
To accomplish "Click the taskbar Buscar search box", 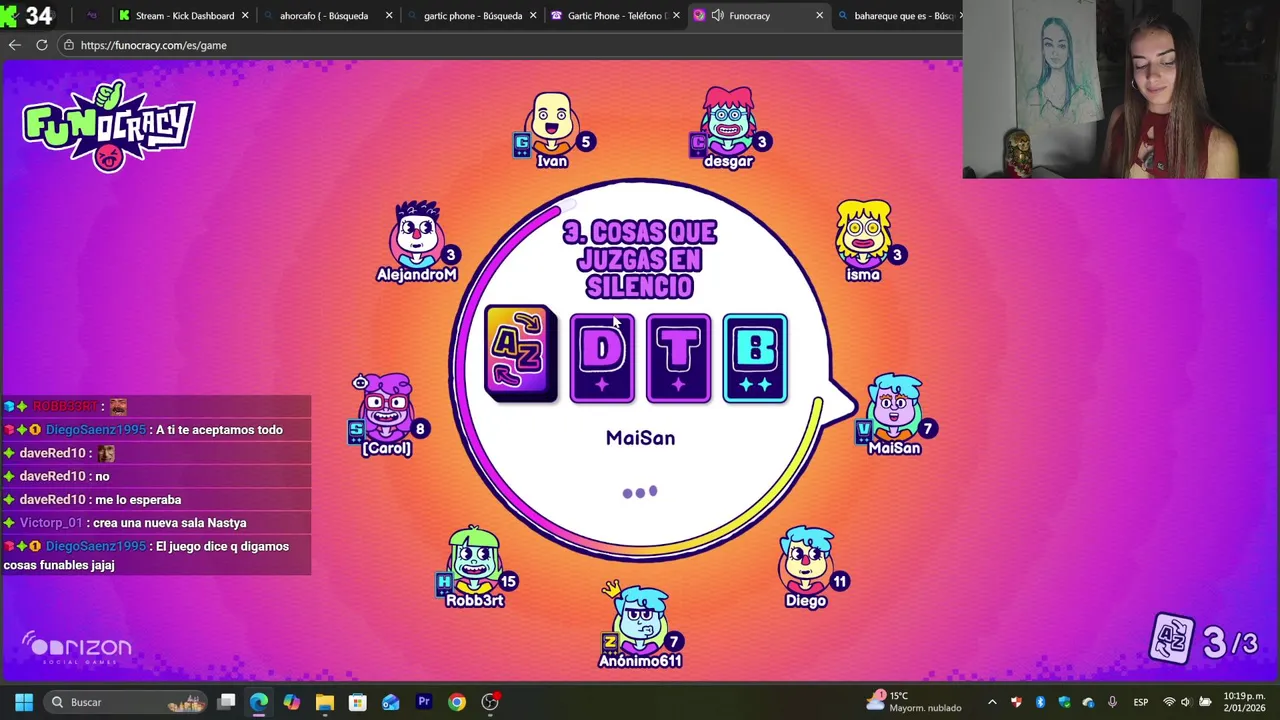I will tap(126, 702).
